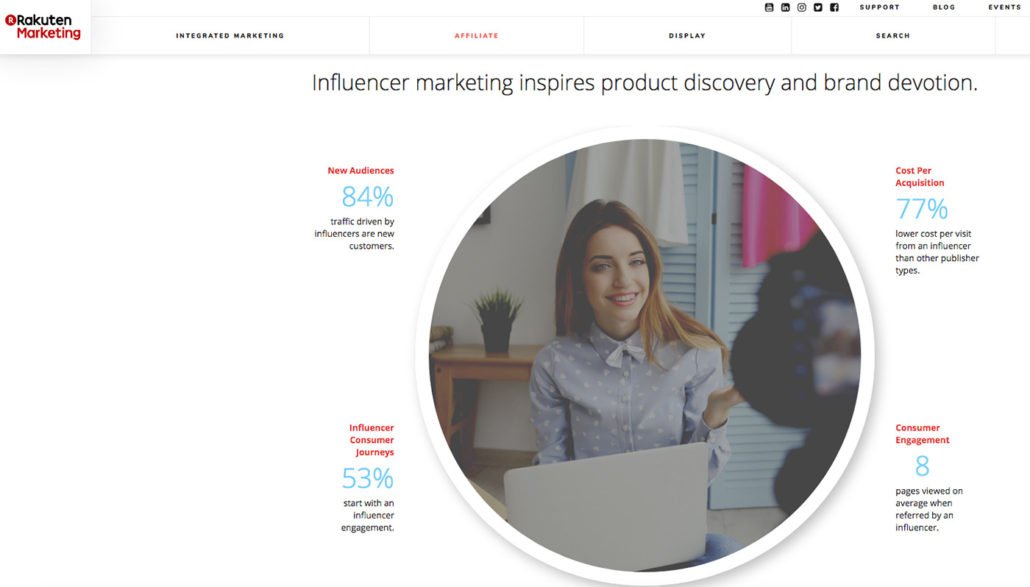1030x587 pixels.
Task: Open the LinkedIn social icon
Action: coord(785,7)
